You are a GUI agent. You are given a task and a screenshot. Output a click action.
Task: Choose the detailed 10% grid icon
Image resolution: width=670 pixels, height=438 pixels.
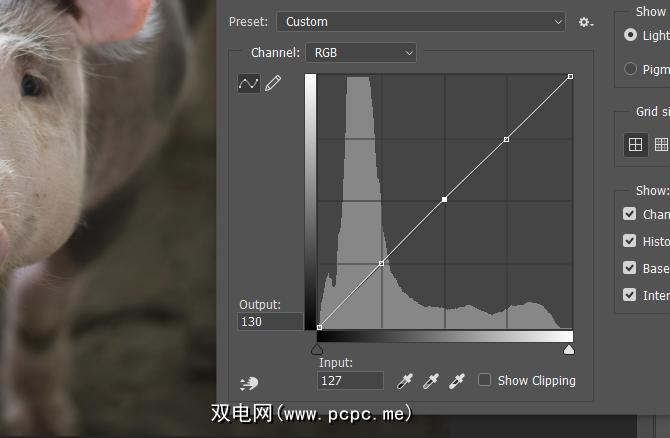point(661,145)
